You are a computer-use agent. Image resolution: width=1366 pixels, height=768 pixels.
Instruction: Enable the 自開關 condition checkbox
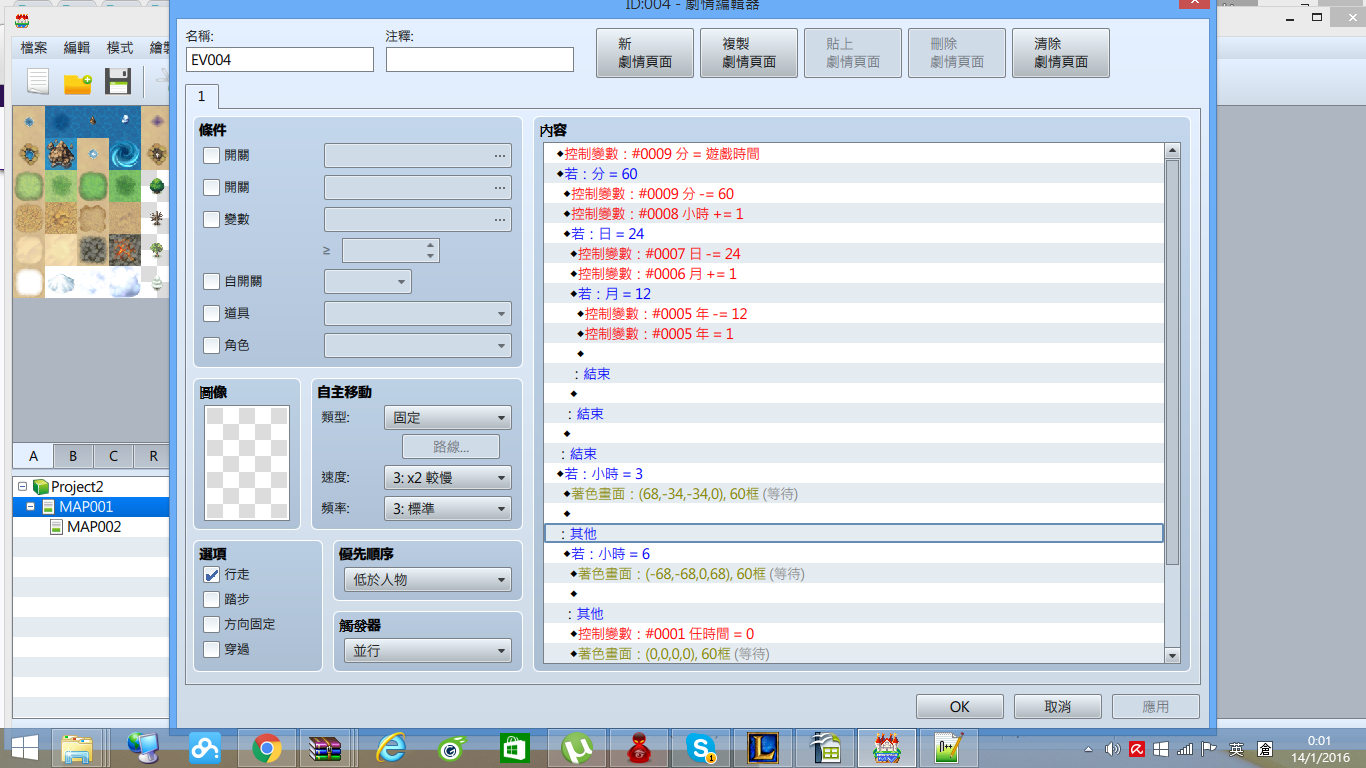click(211, 282)
